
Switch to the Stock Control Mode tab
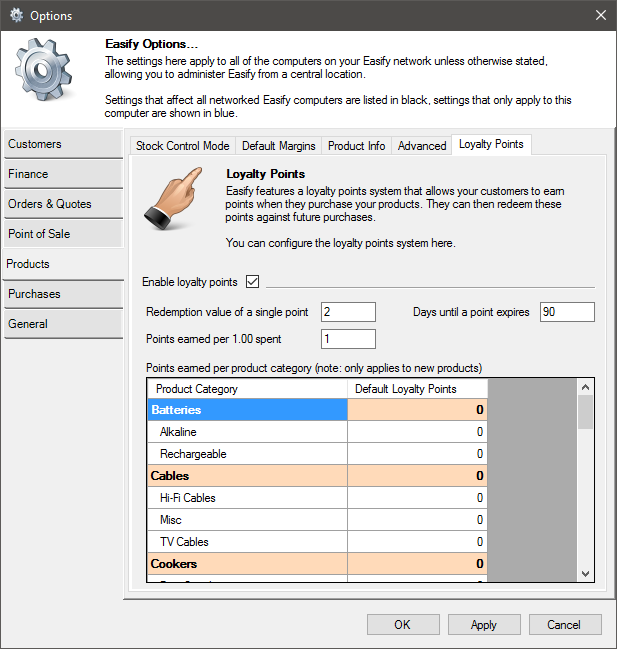tap(182, 146)
